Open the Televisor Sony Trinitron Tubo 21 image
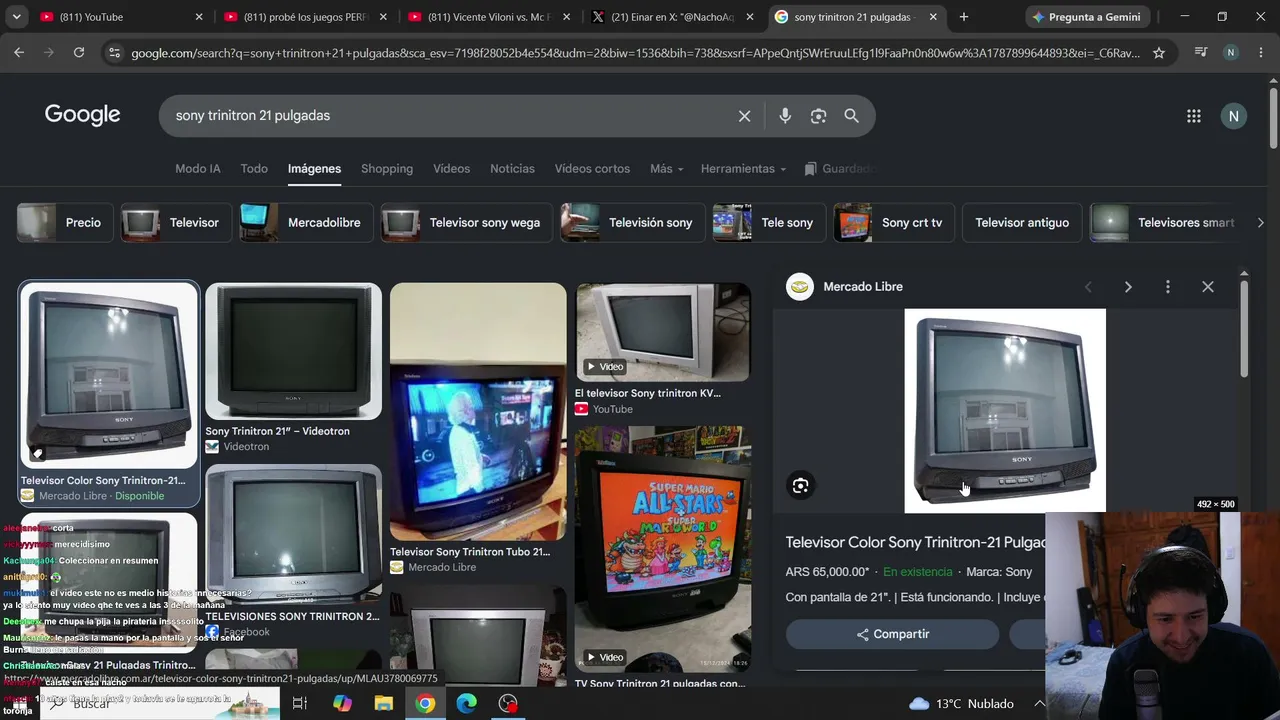 [x=478, y=411]
